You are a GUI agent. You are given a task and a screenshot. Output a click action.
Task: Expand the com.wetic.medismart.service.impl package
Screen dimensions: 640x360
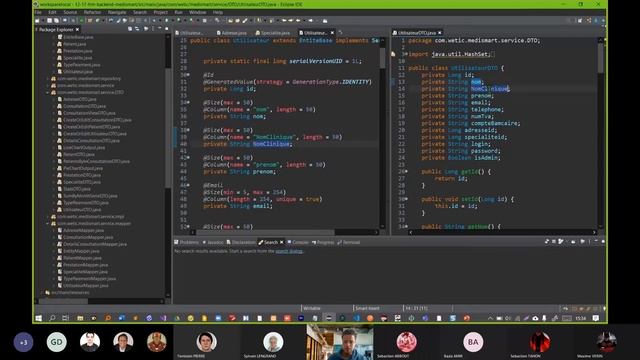pyautogui.click(x=48, y=217)
